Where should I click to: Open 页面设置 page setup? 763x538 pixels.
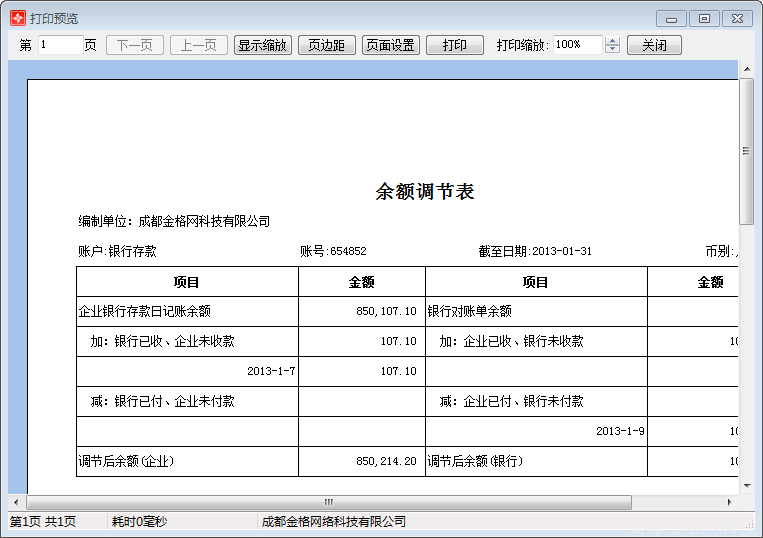click(390, 45)
